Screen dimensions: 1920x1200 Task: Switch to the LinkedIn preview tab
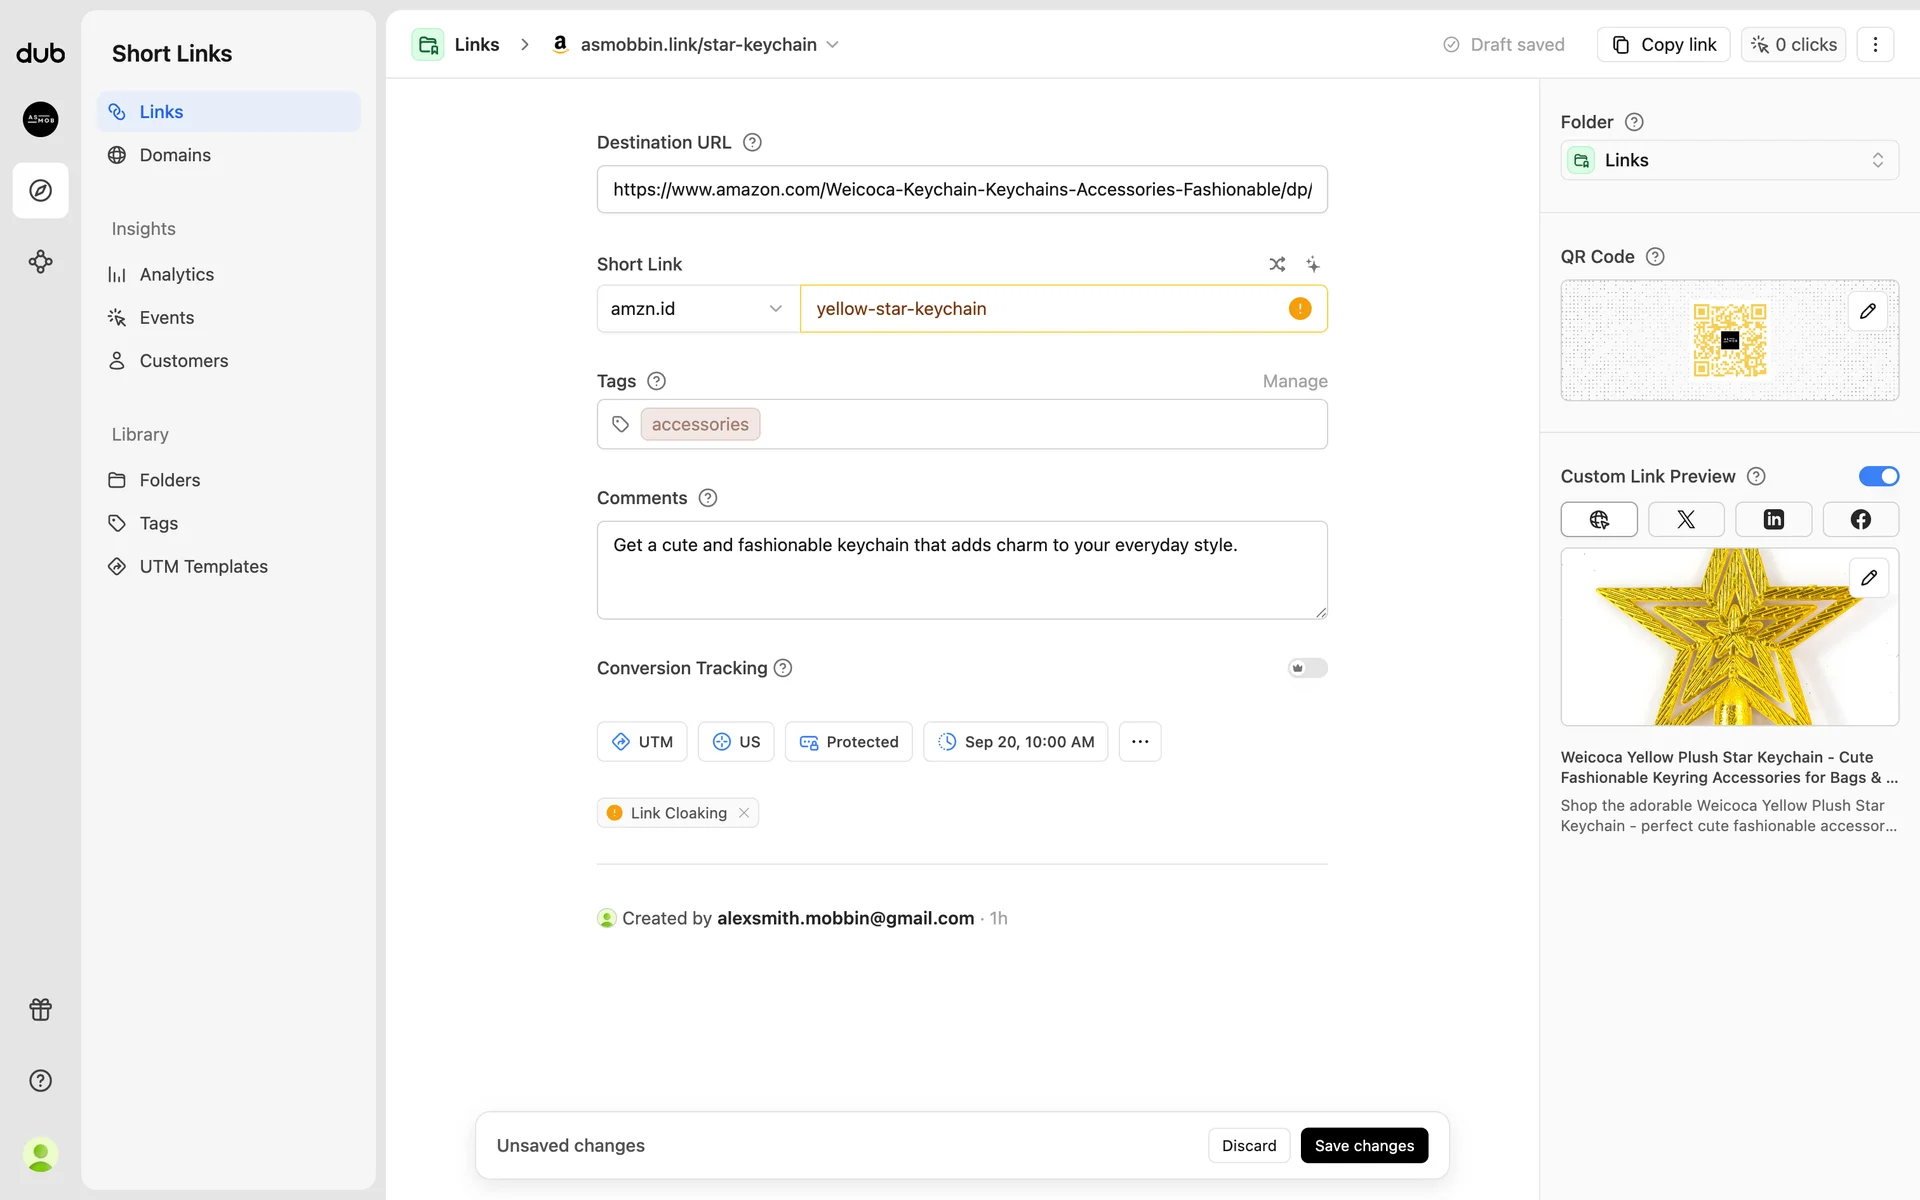click(1773, 520)
